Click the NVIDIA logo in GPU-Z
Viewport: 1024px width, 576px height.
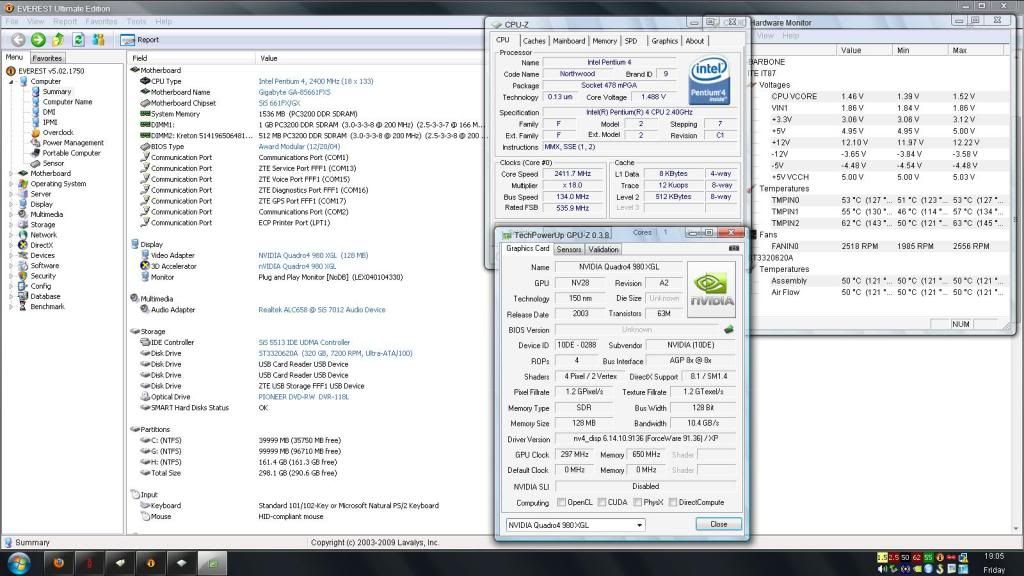coord(711,289)
